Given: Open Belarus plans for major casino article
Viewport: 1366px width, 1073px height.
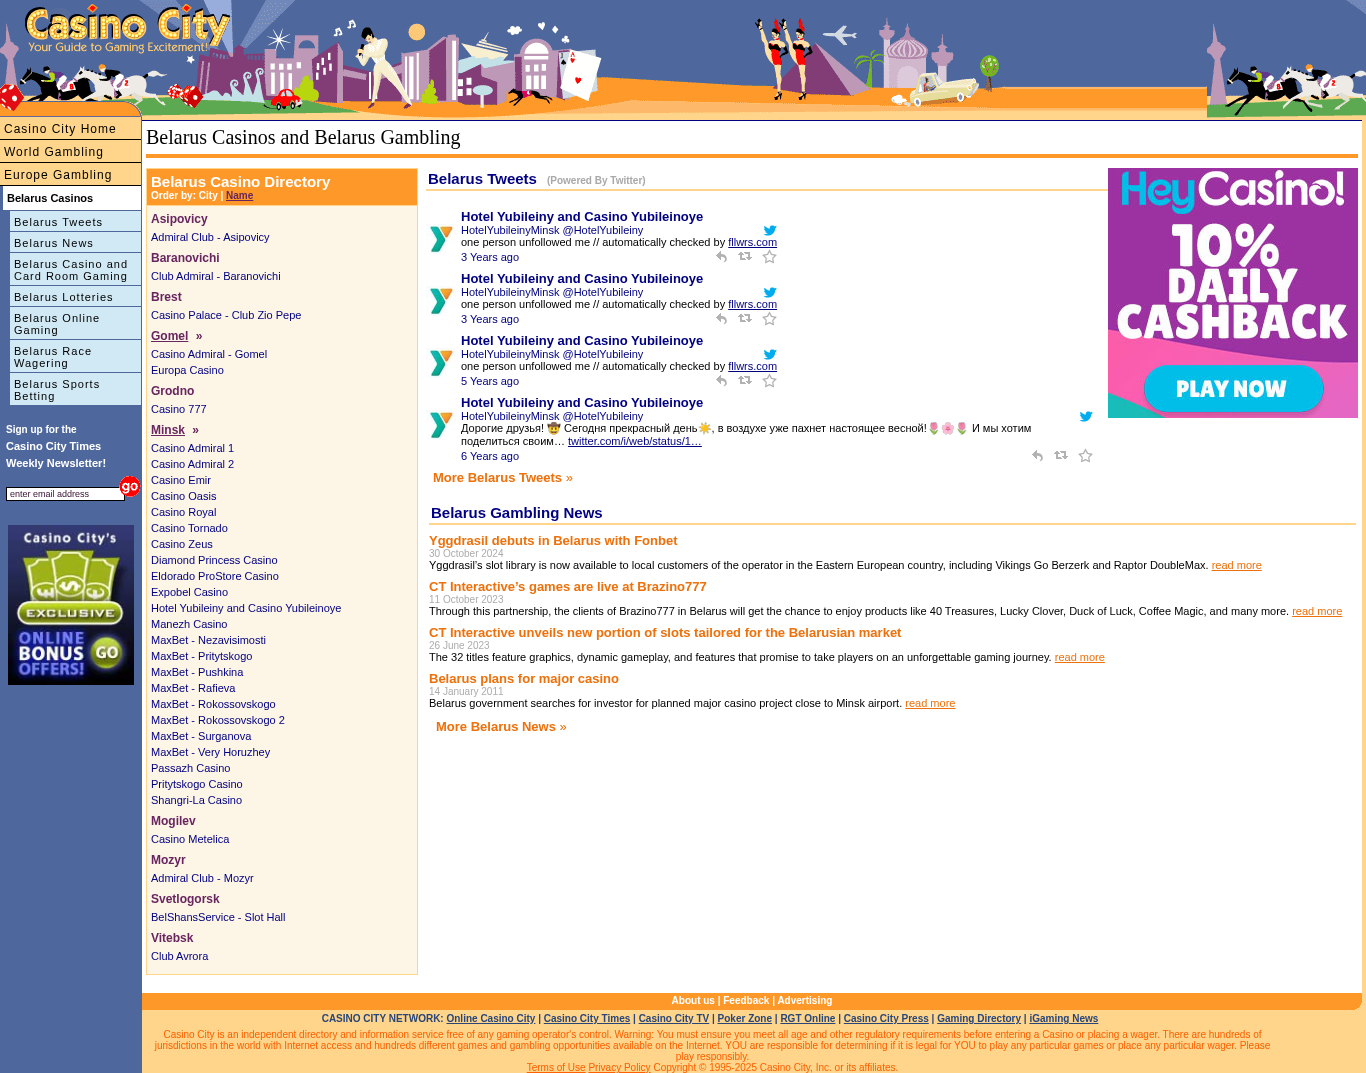Looking at the screenshot, I should click(x=524, y=679).
